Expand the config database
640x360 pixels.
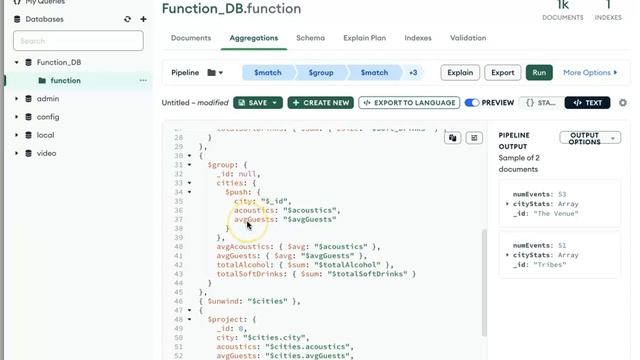coord(16,117)
